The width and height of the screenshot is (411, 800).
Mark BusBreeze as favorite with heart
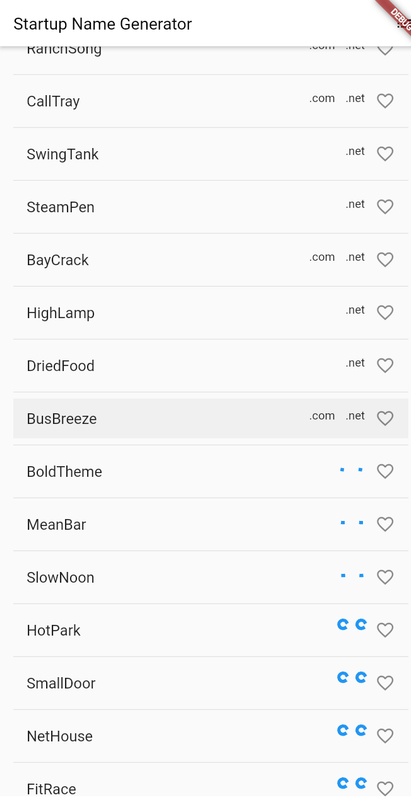385,418
